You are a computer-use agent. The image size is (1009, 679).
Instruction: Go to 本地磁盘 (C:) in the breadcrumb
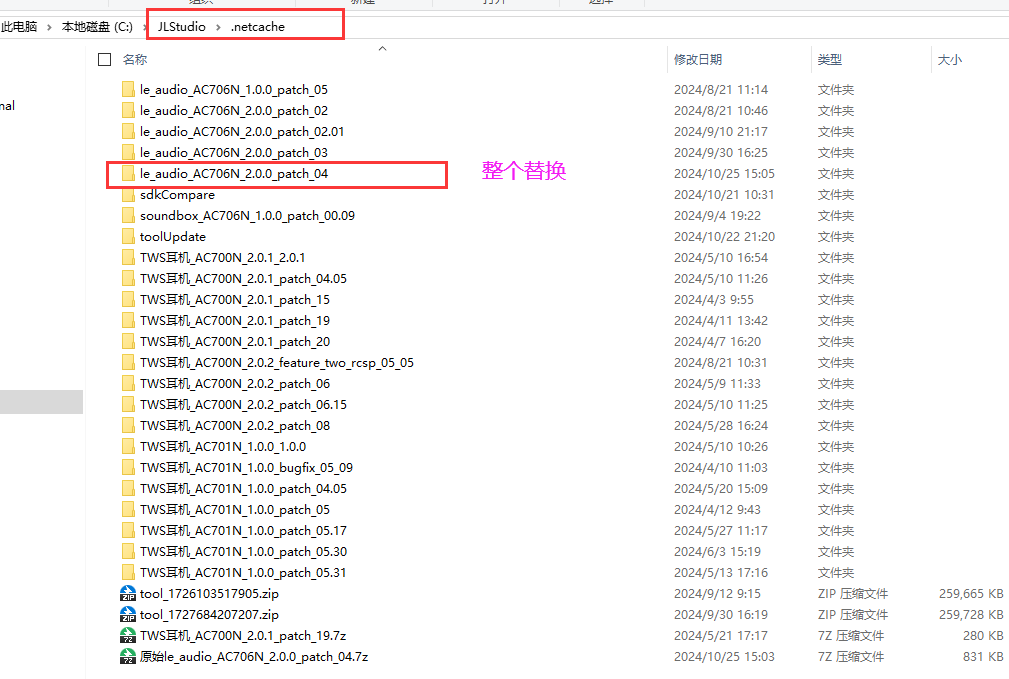97,27
